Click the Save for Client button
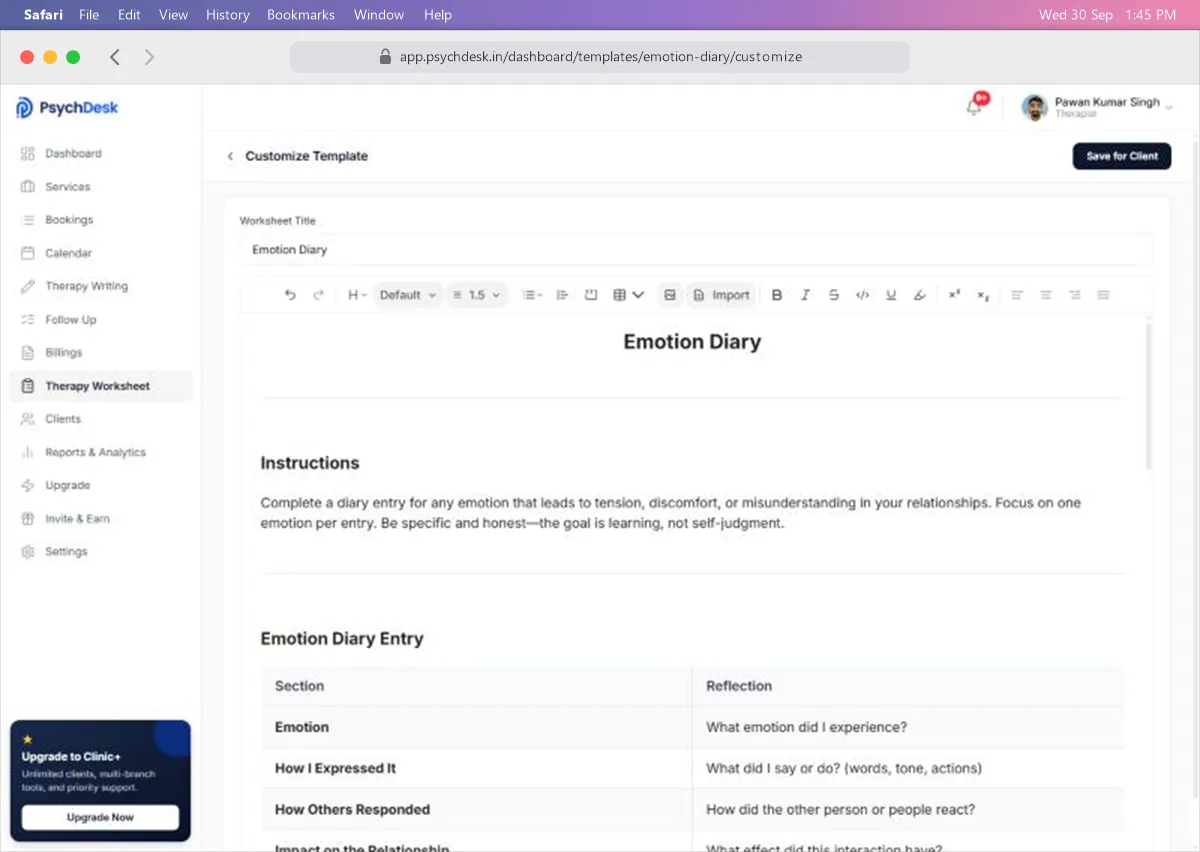 click(x=1122, y=156)
